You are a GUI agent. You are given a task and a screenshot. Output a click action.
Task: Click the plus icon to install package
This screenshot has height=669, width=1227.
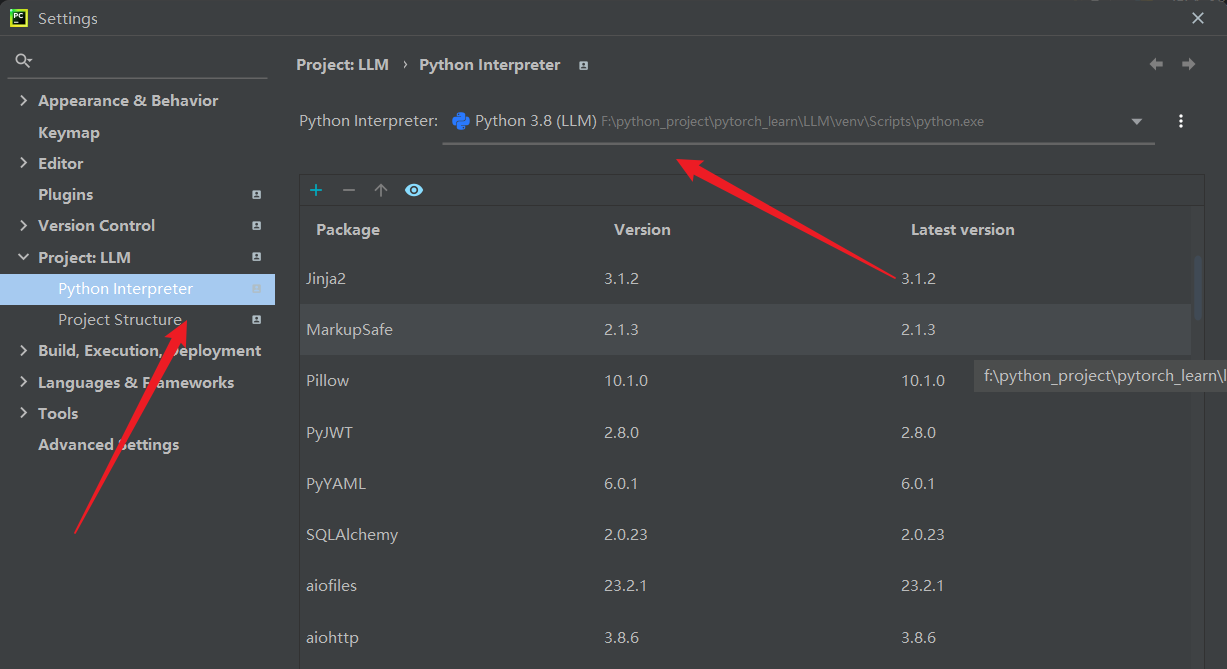(x=316, y=190)
